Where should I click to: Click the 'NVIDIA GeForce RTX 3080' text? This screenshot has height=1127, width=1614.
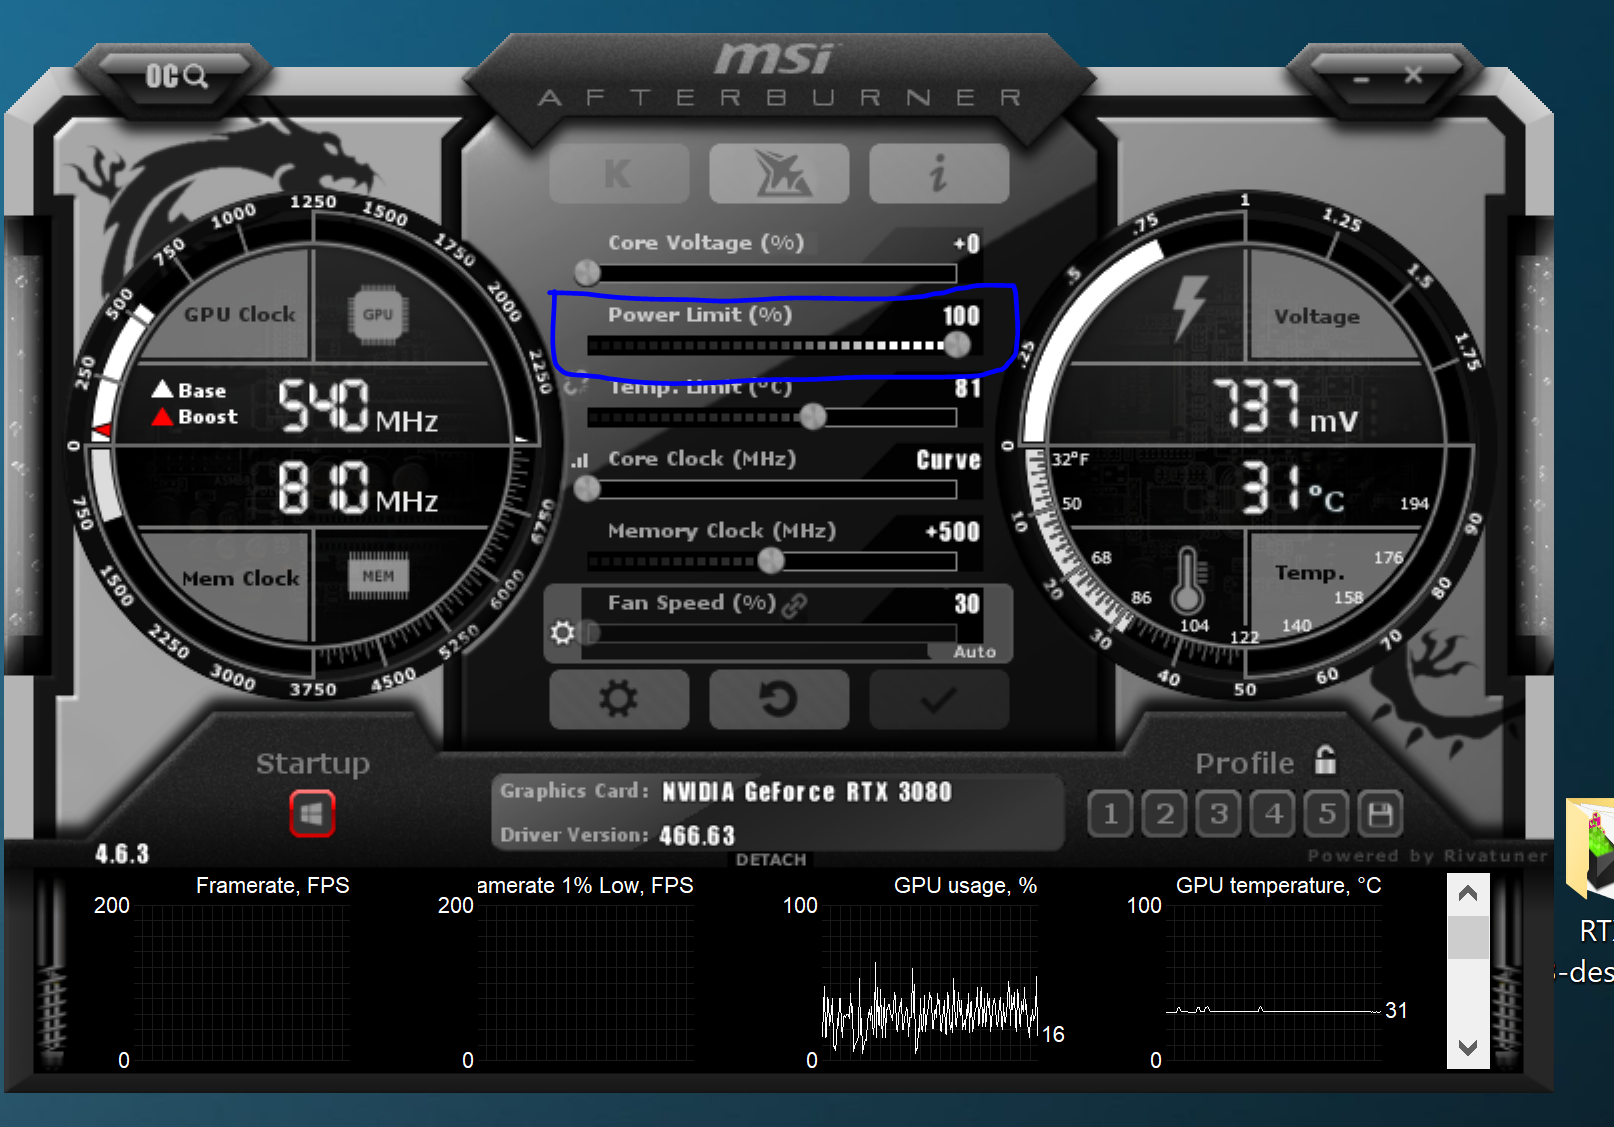[x=807, y=792]
